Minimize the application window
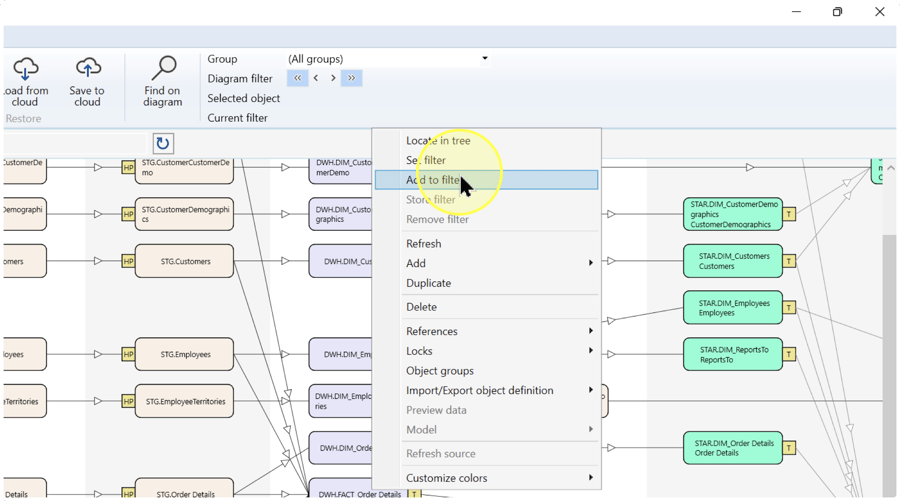This screenshot has height=501, width=900. pyautogui.click(x=796, y=11)
